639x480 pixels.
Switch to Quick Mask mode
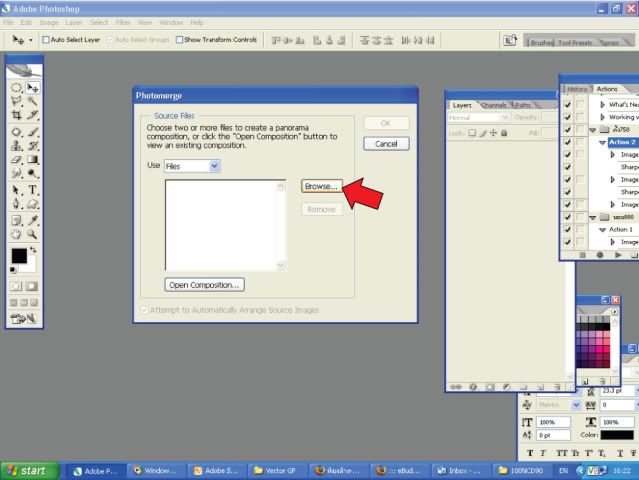[32, 286]
